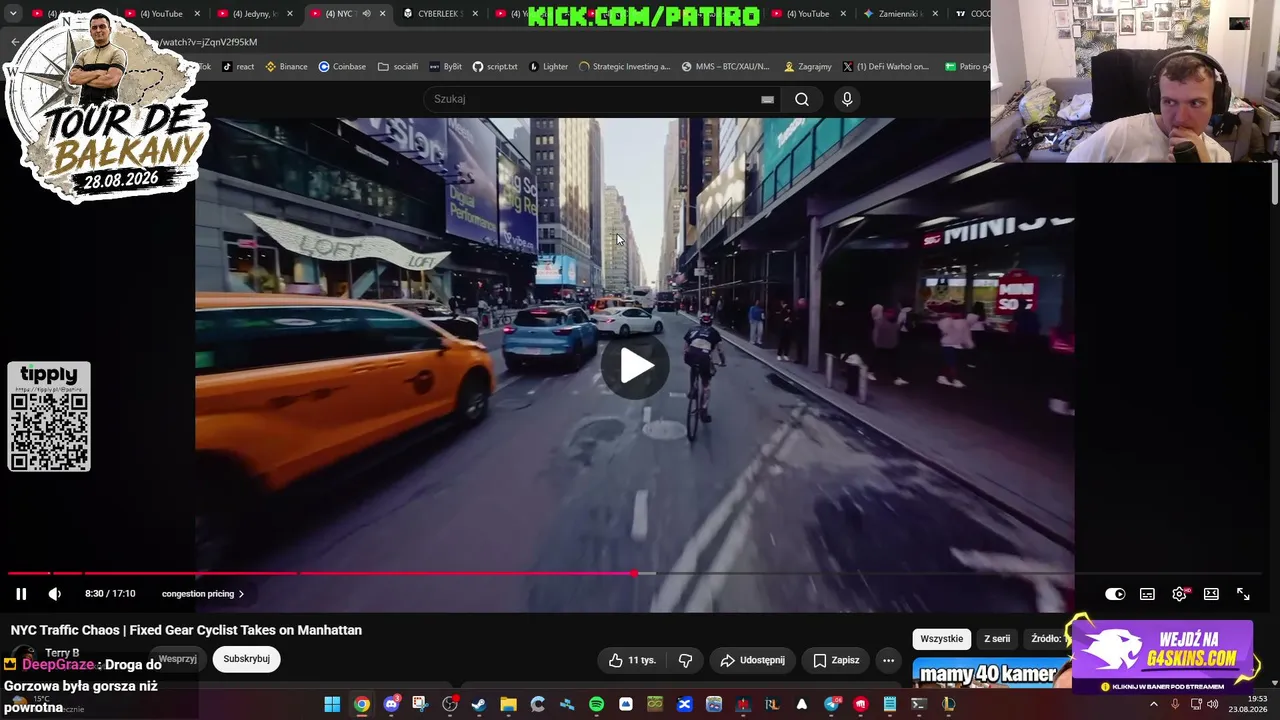Open the tab search dropdown arrow
The width and height of the screenshot is (1280, 720).
[13, 14]
